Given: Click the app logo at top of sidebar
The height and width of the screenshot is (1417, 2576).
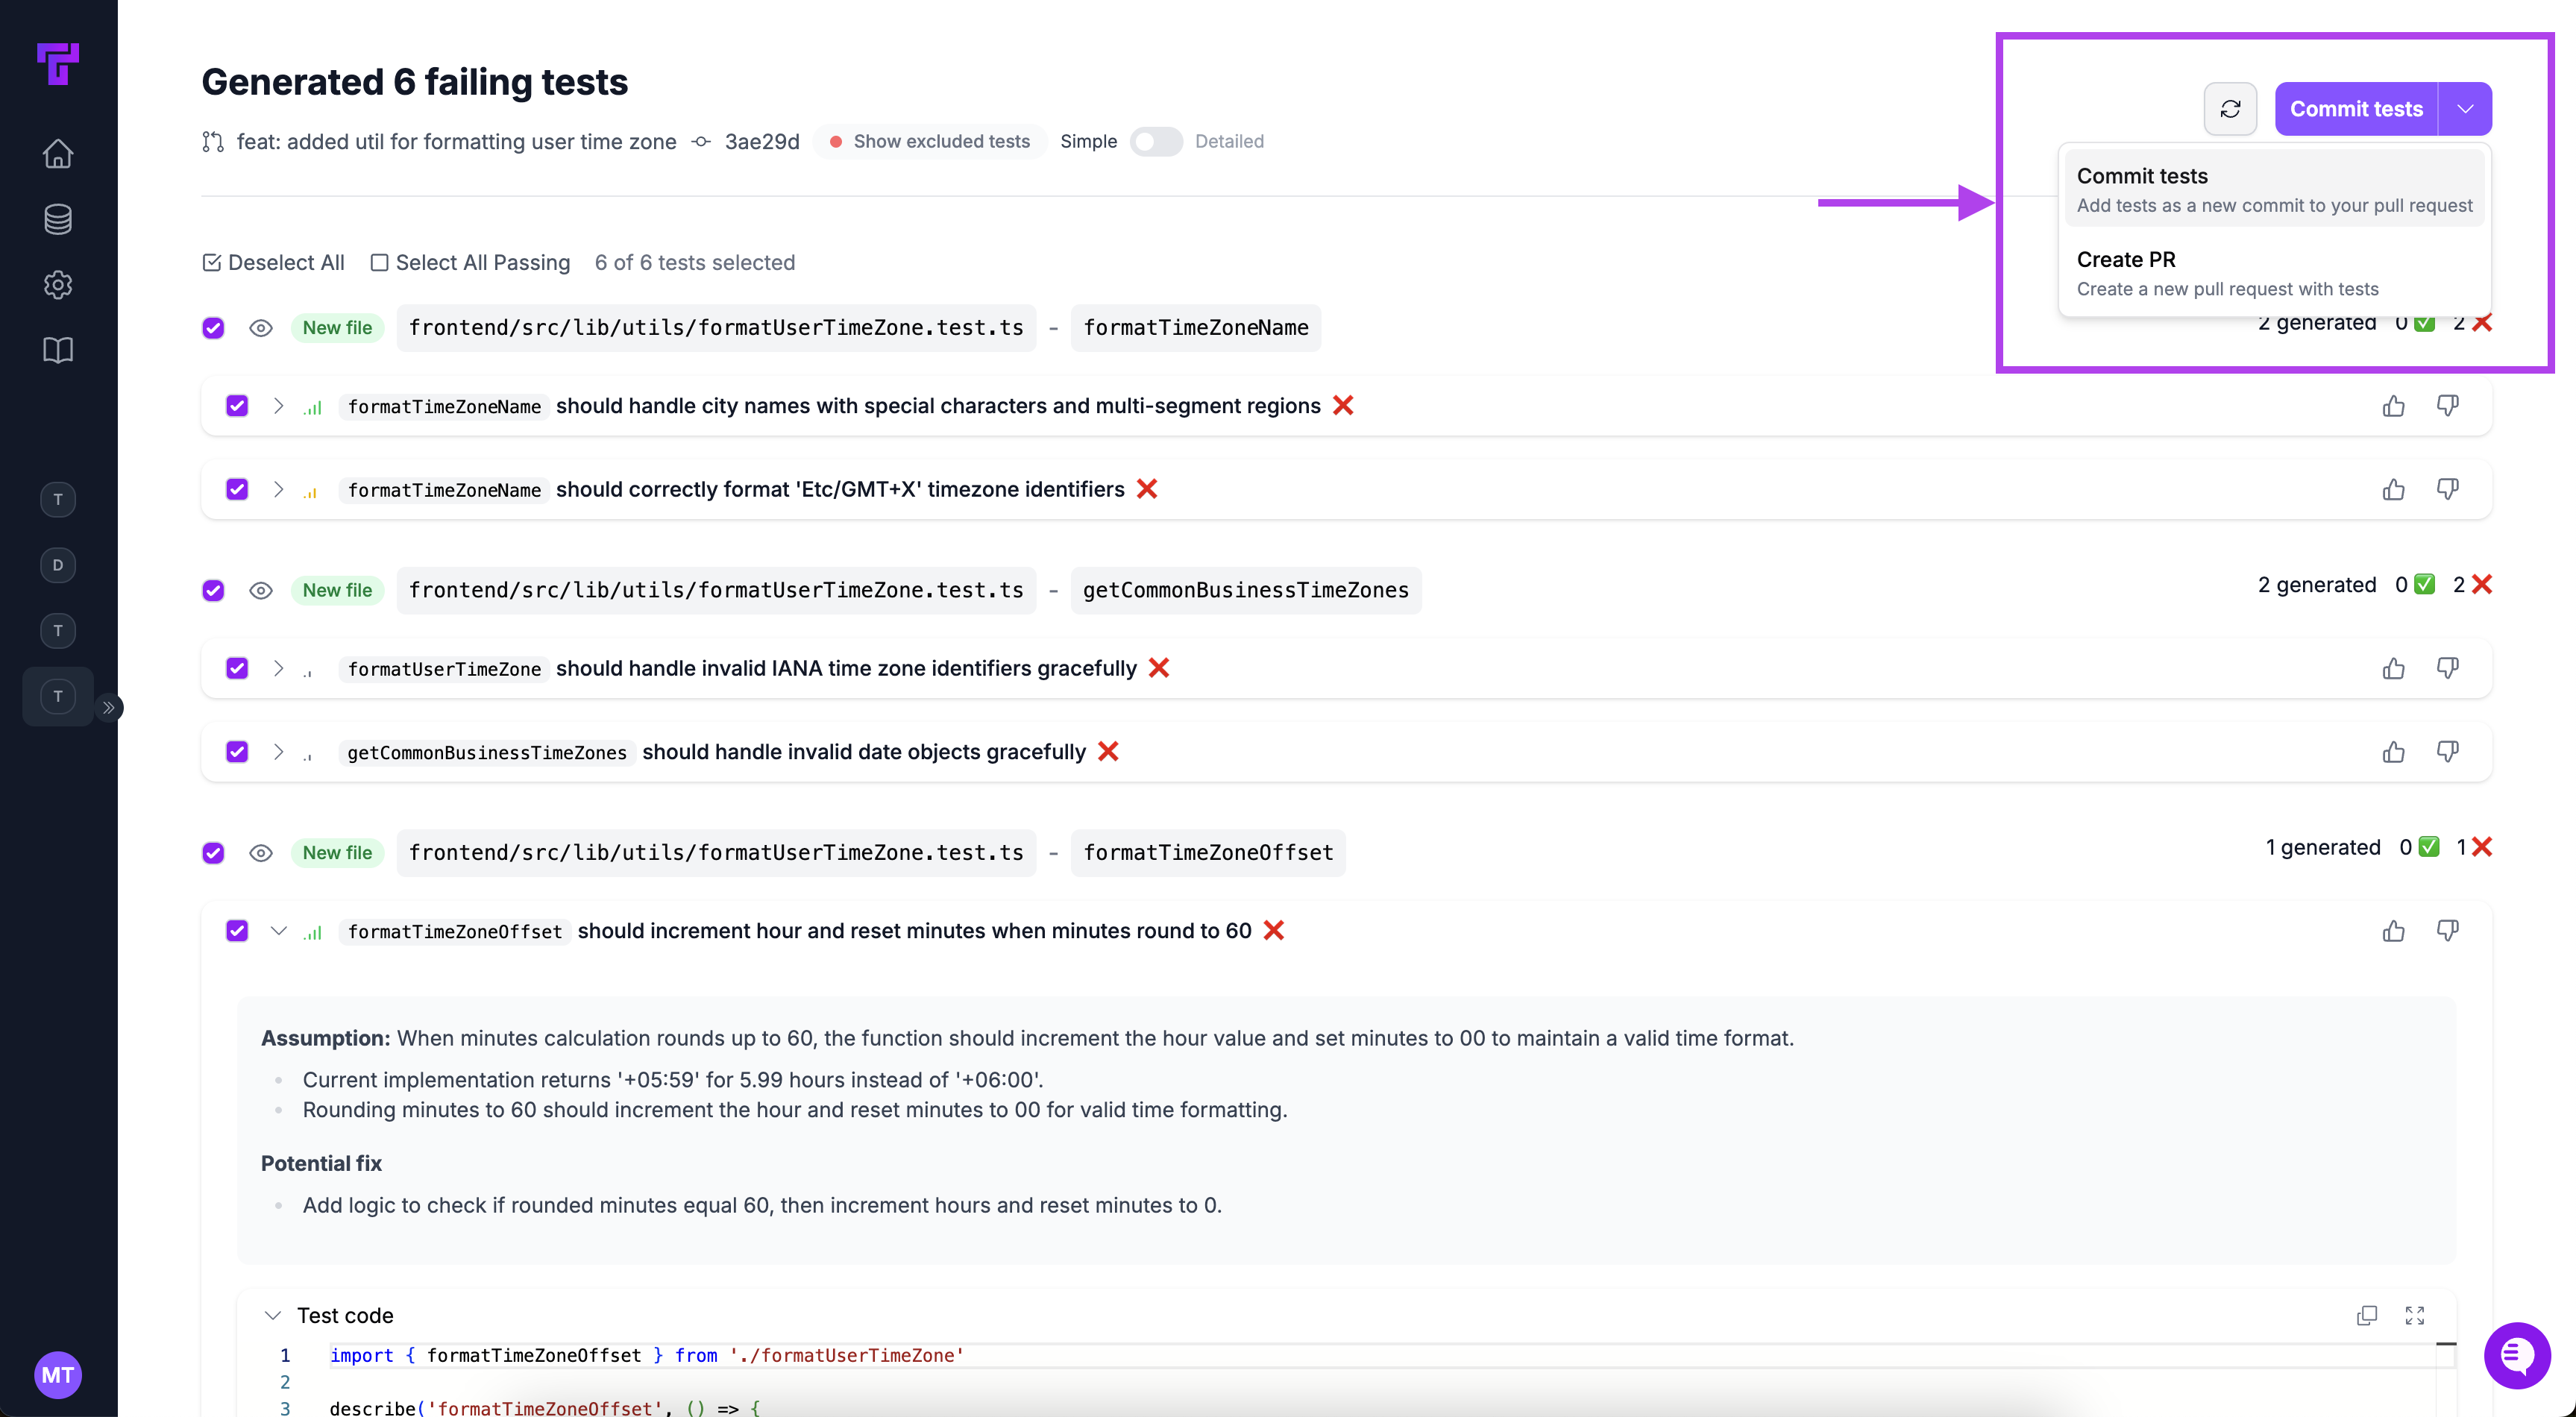Looking at the screenshot, I should coord(58,64).
